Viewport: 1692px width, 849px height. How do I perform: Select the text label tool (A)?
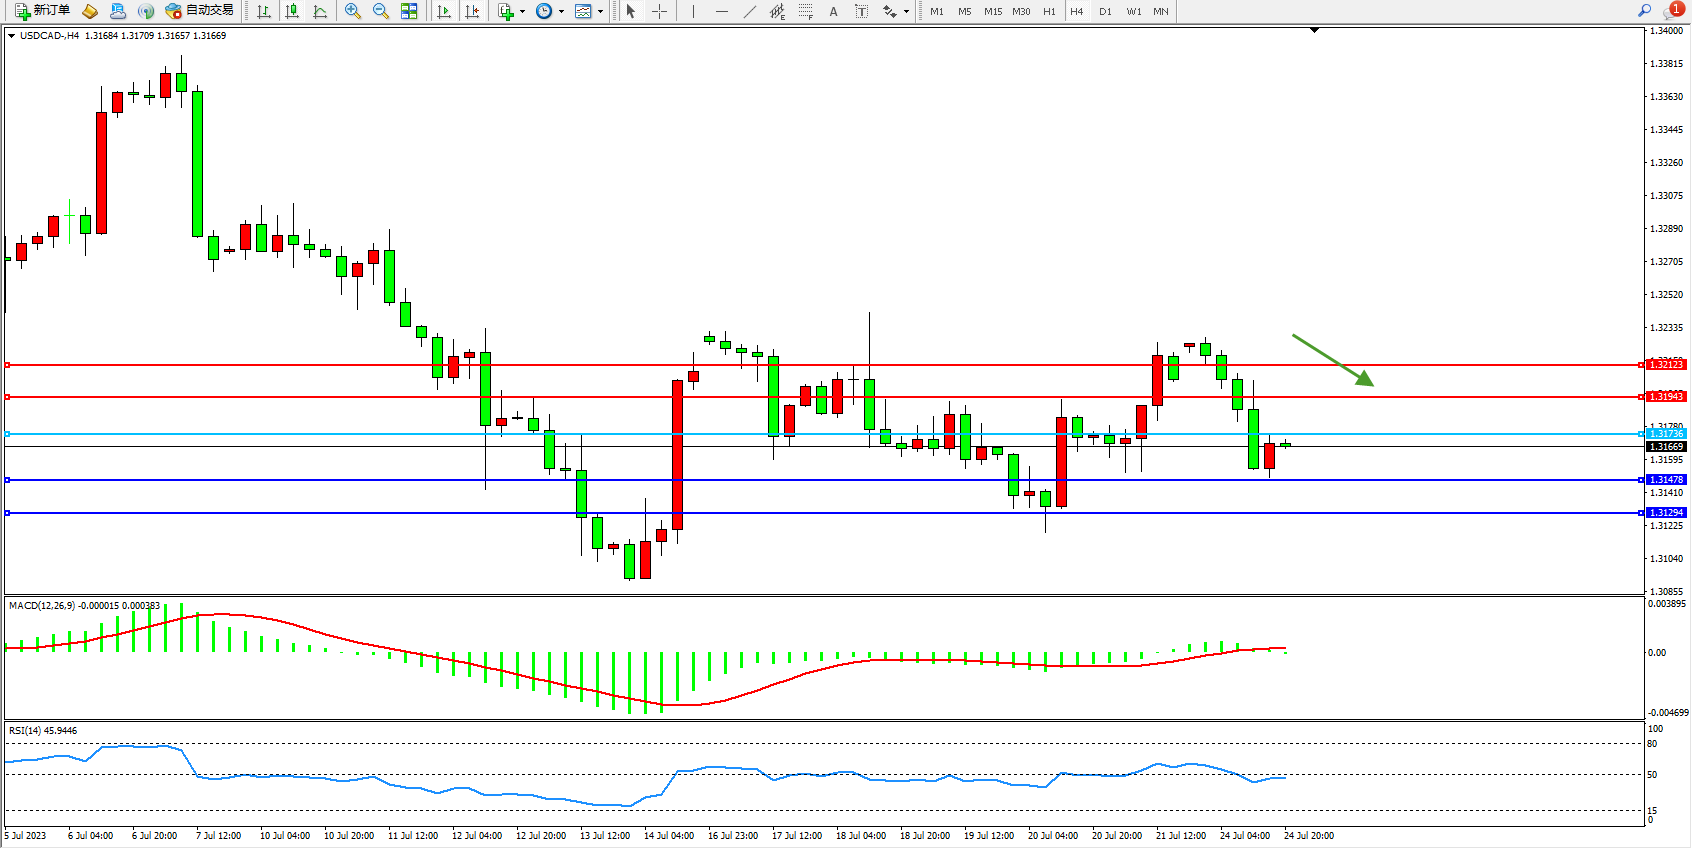pos(833,11)
